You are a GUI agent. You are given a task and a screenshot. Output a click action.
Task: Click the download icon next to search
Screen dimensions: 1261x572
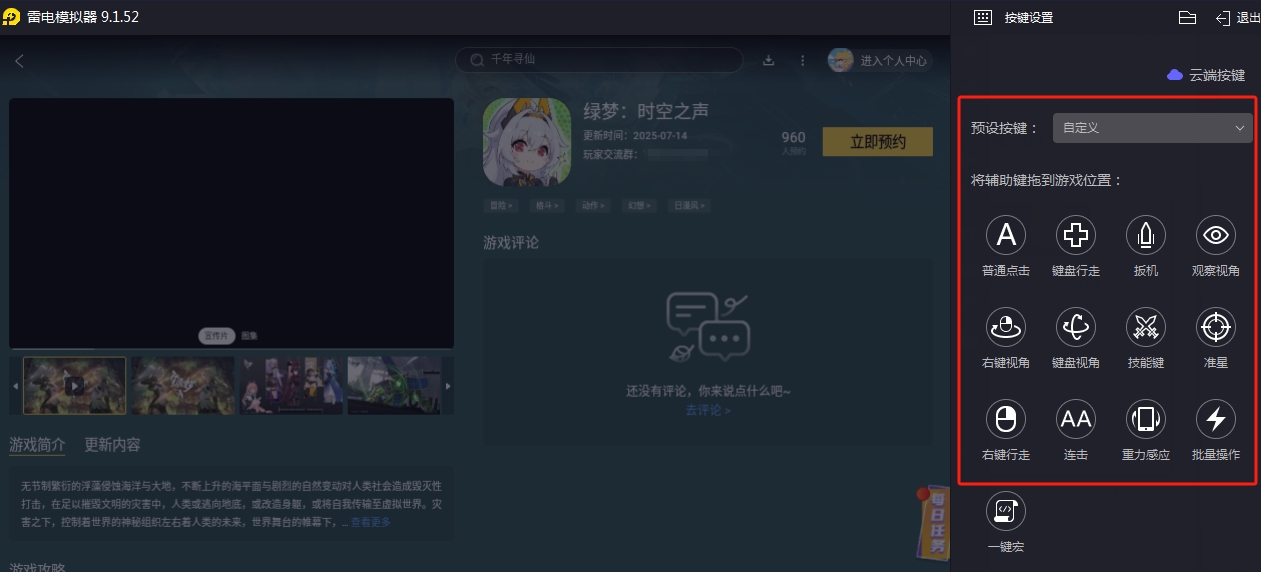[x=769, y=60]
